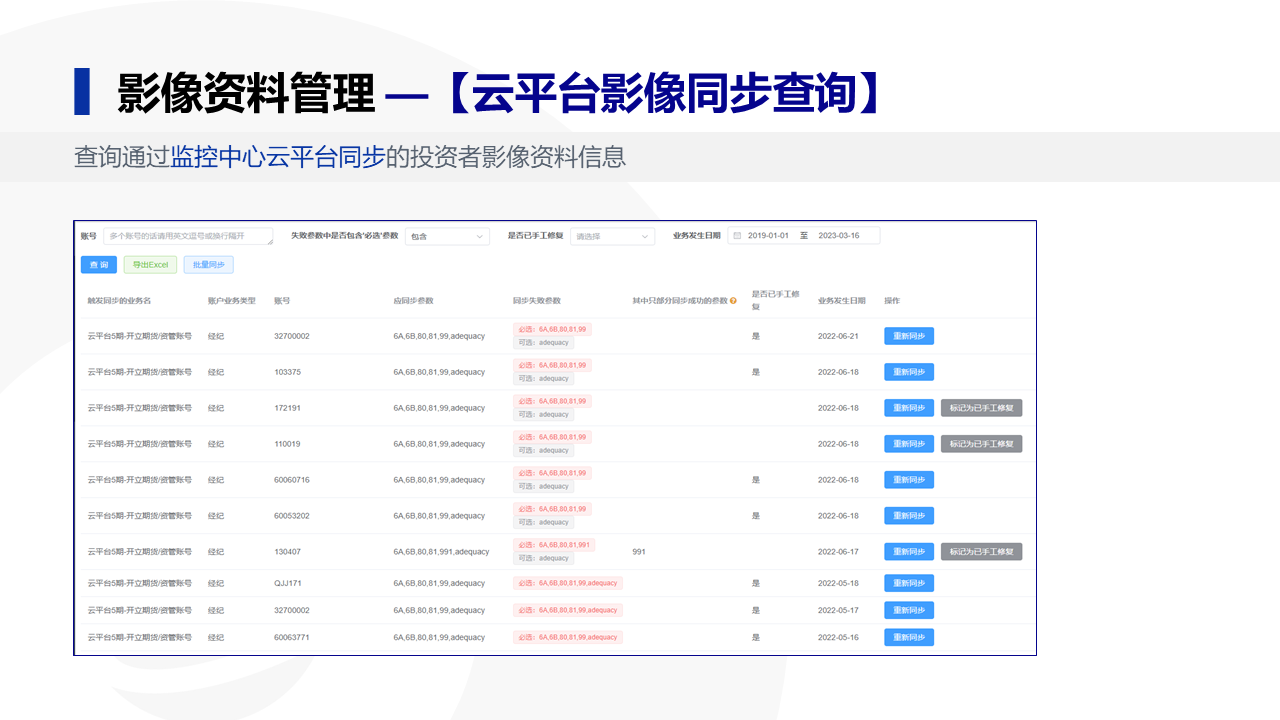Click account number 130407 in the table
Viewport: 1280px width, 720px height.
[288, 552]
